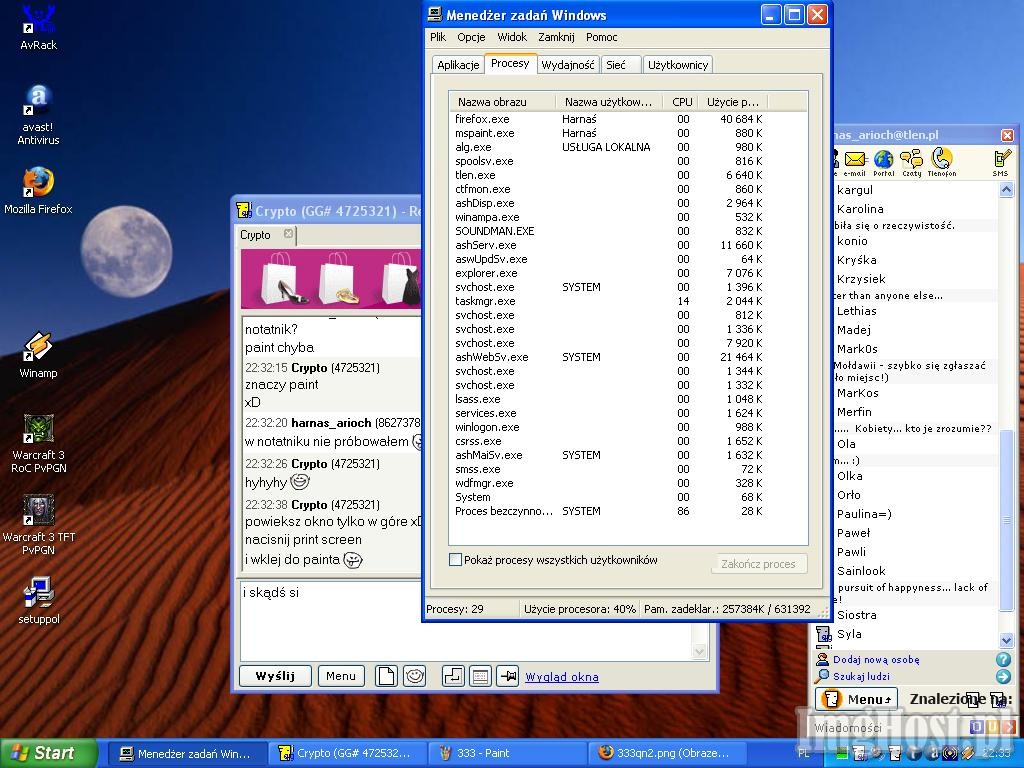Sort by 'Użycie p...' memory column header
The height and width of the screenshot is (768, 1024).
(x=732, y=102)
